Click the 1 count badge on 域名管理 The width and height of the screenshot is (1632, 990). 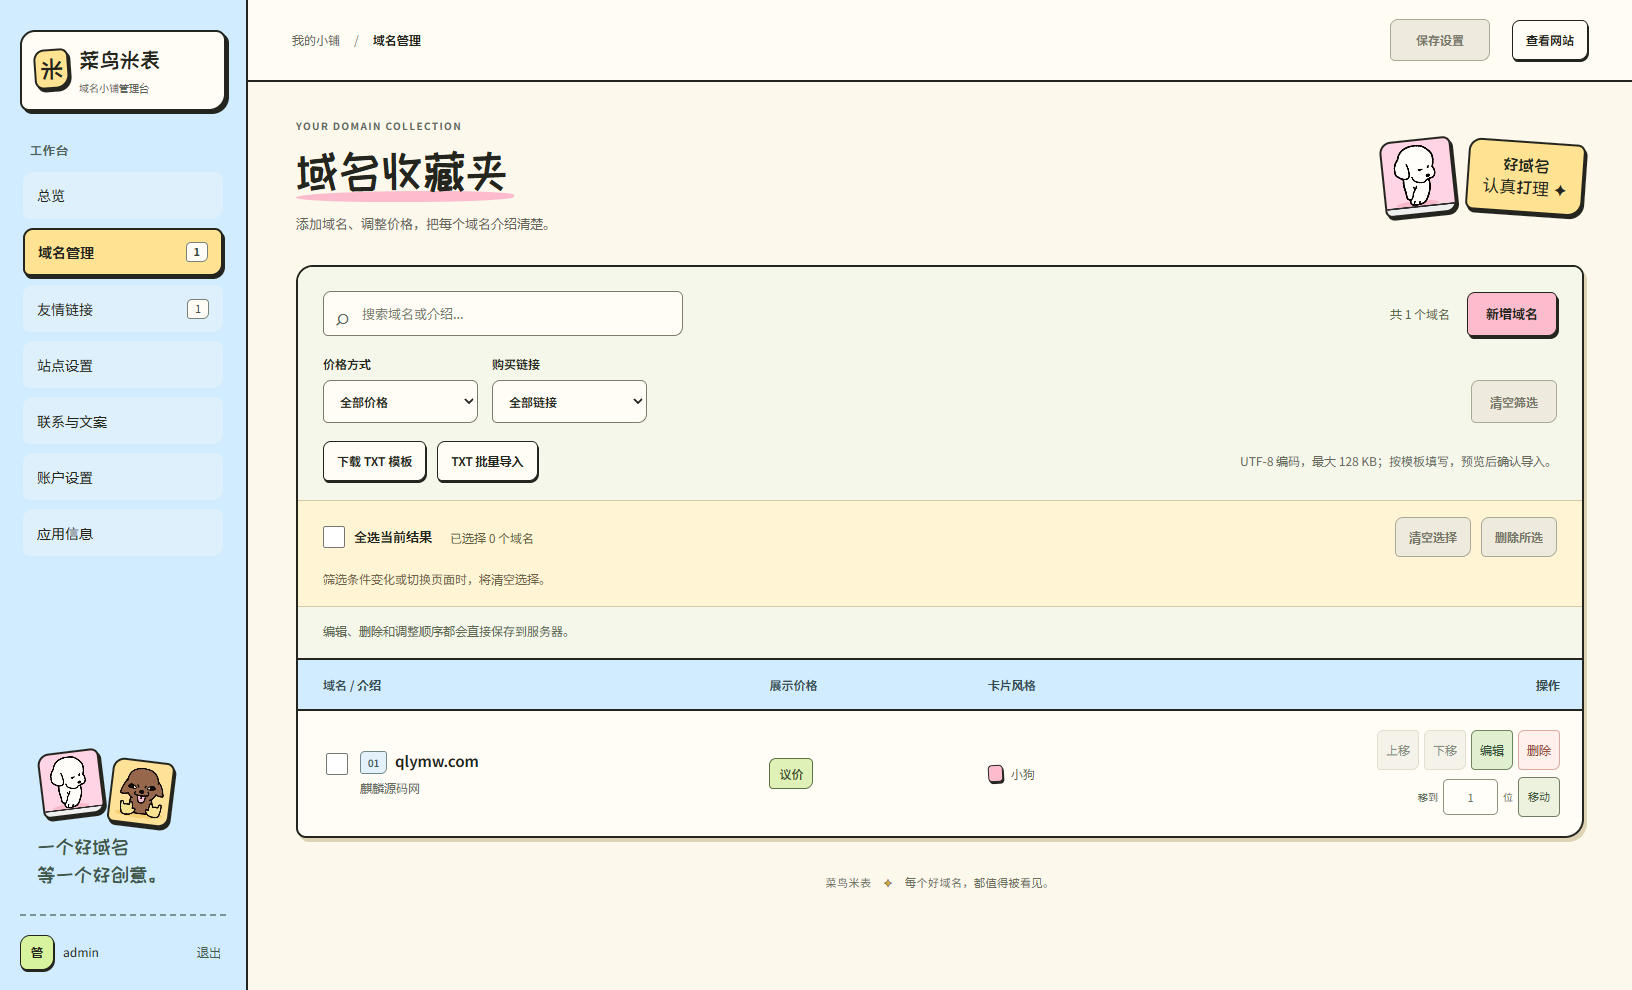(x=197, y=252)
